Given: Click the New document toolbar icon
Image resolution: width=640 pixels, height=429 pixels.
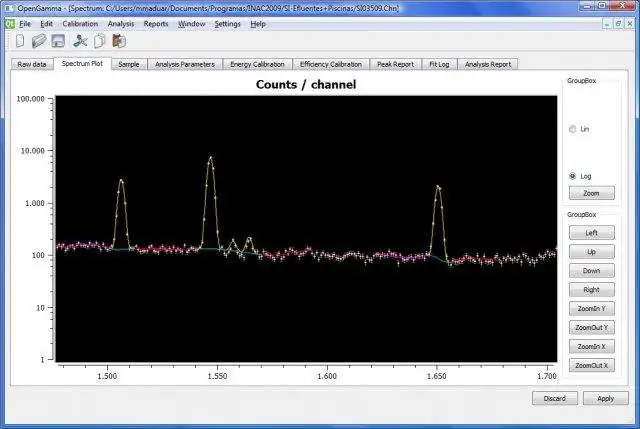Looking at the screenshot, I should tap(20, 41).
